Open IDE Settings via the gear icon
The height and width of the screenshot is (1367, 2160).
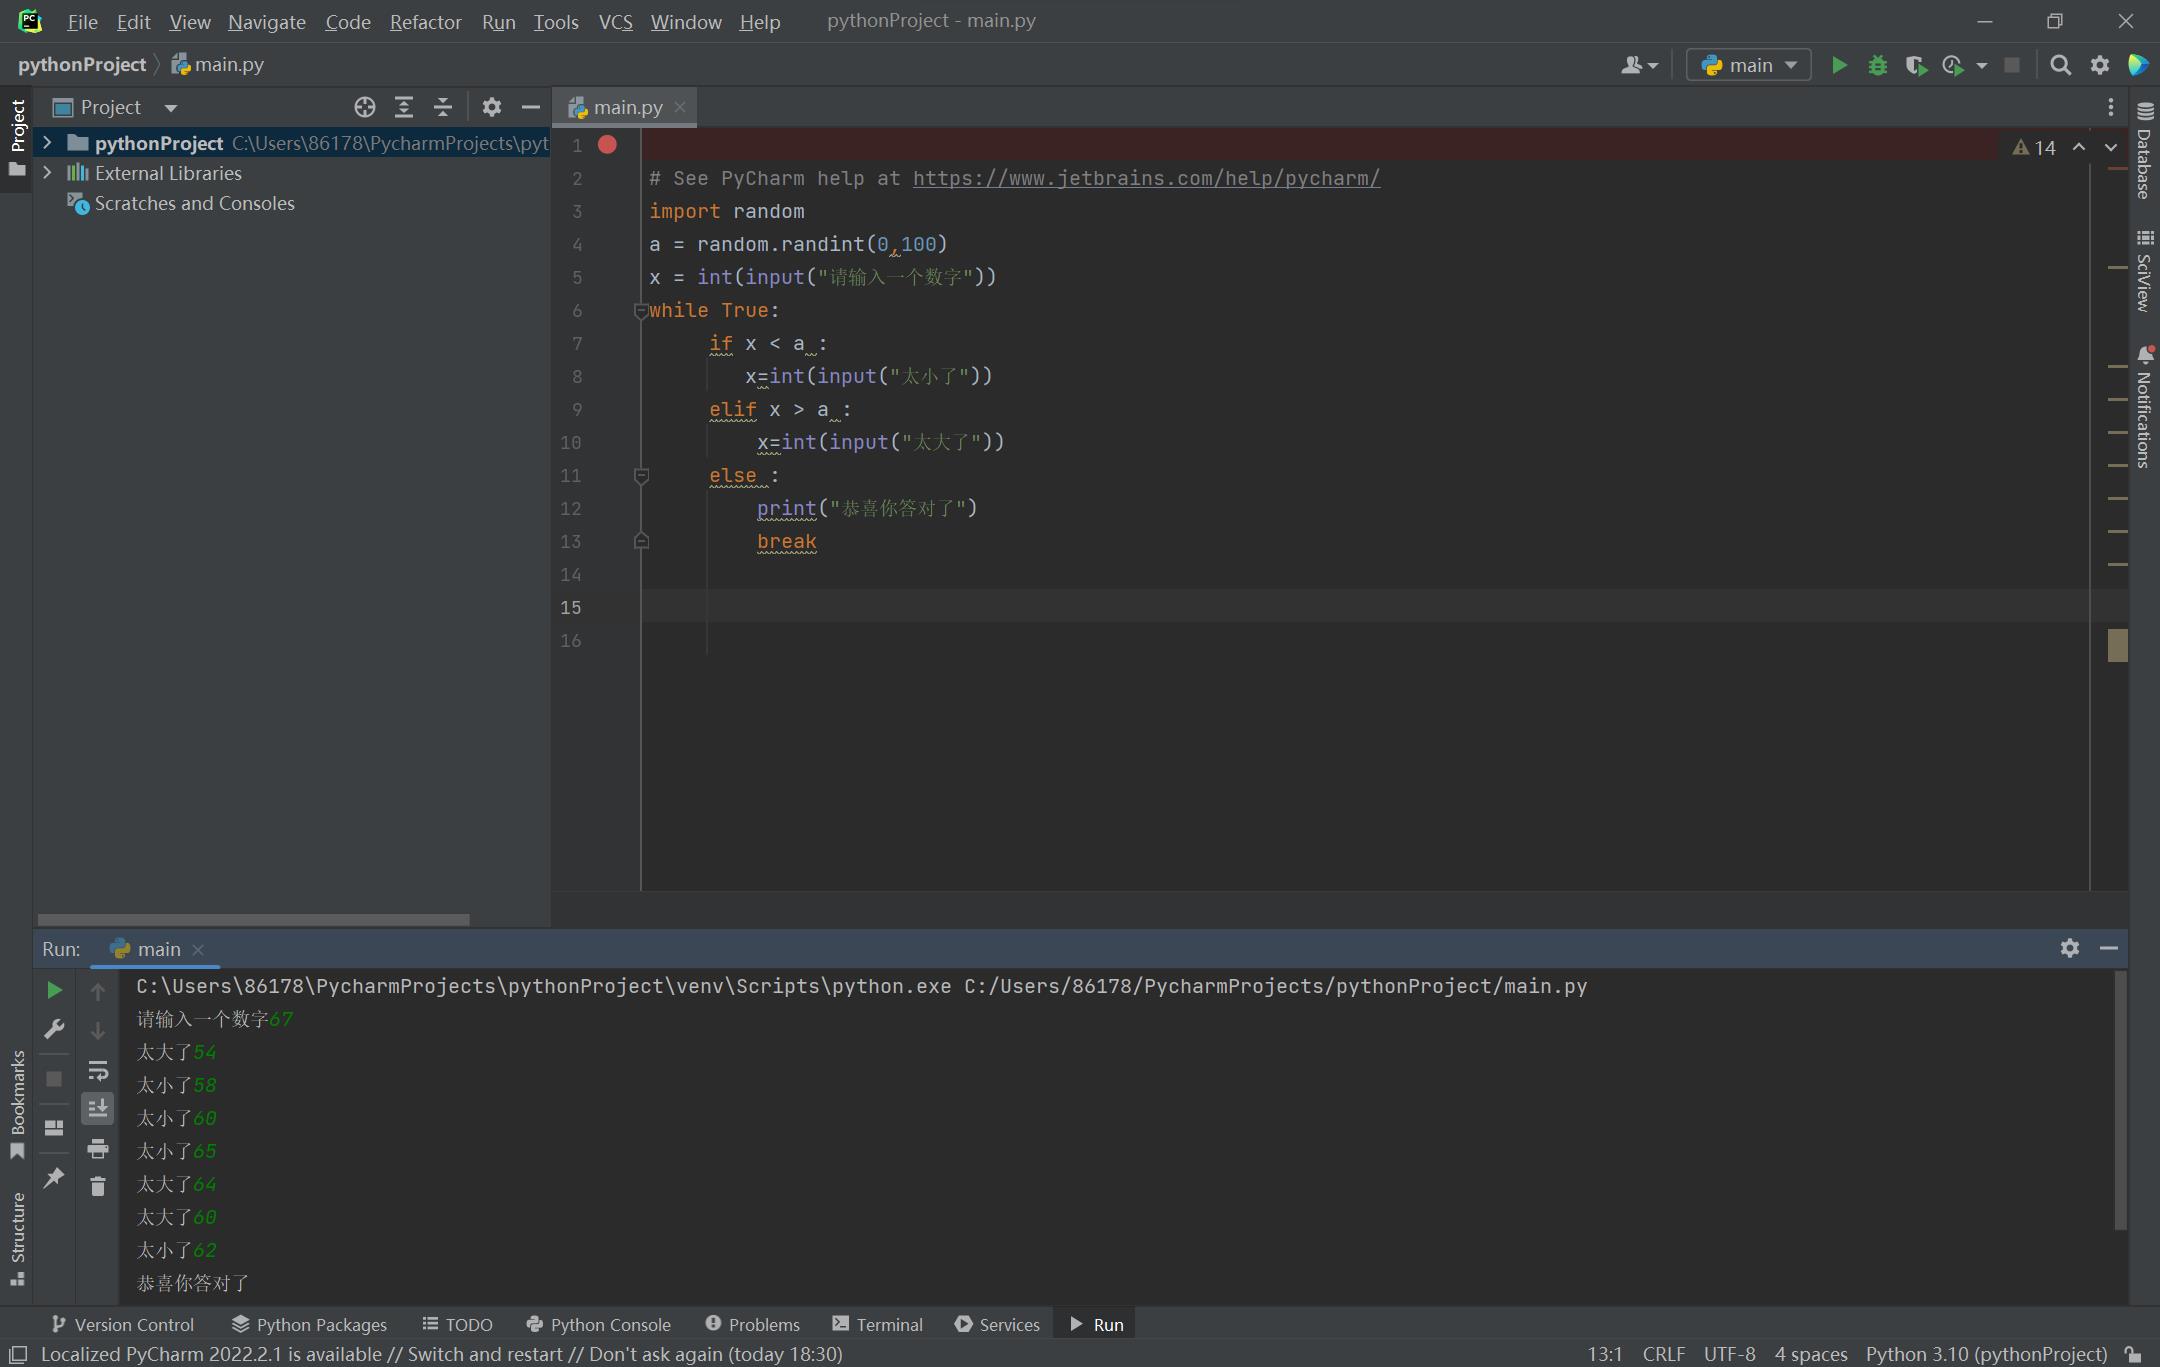[x=2100, y=64]
